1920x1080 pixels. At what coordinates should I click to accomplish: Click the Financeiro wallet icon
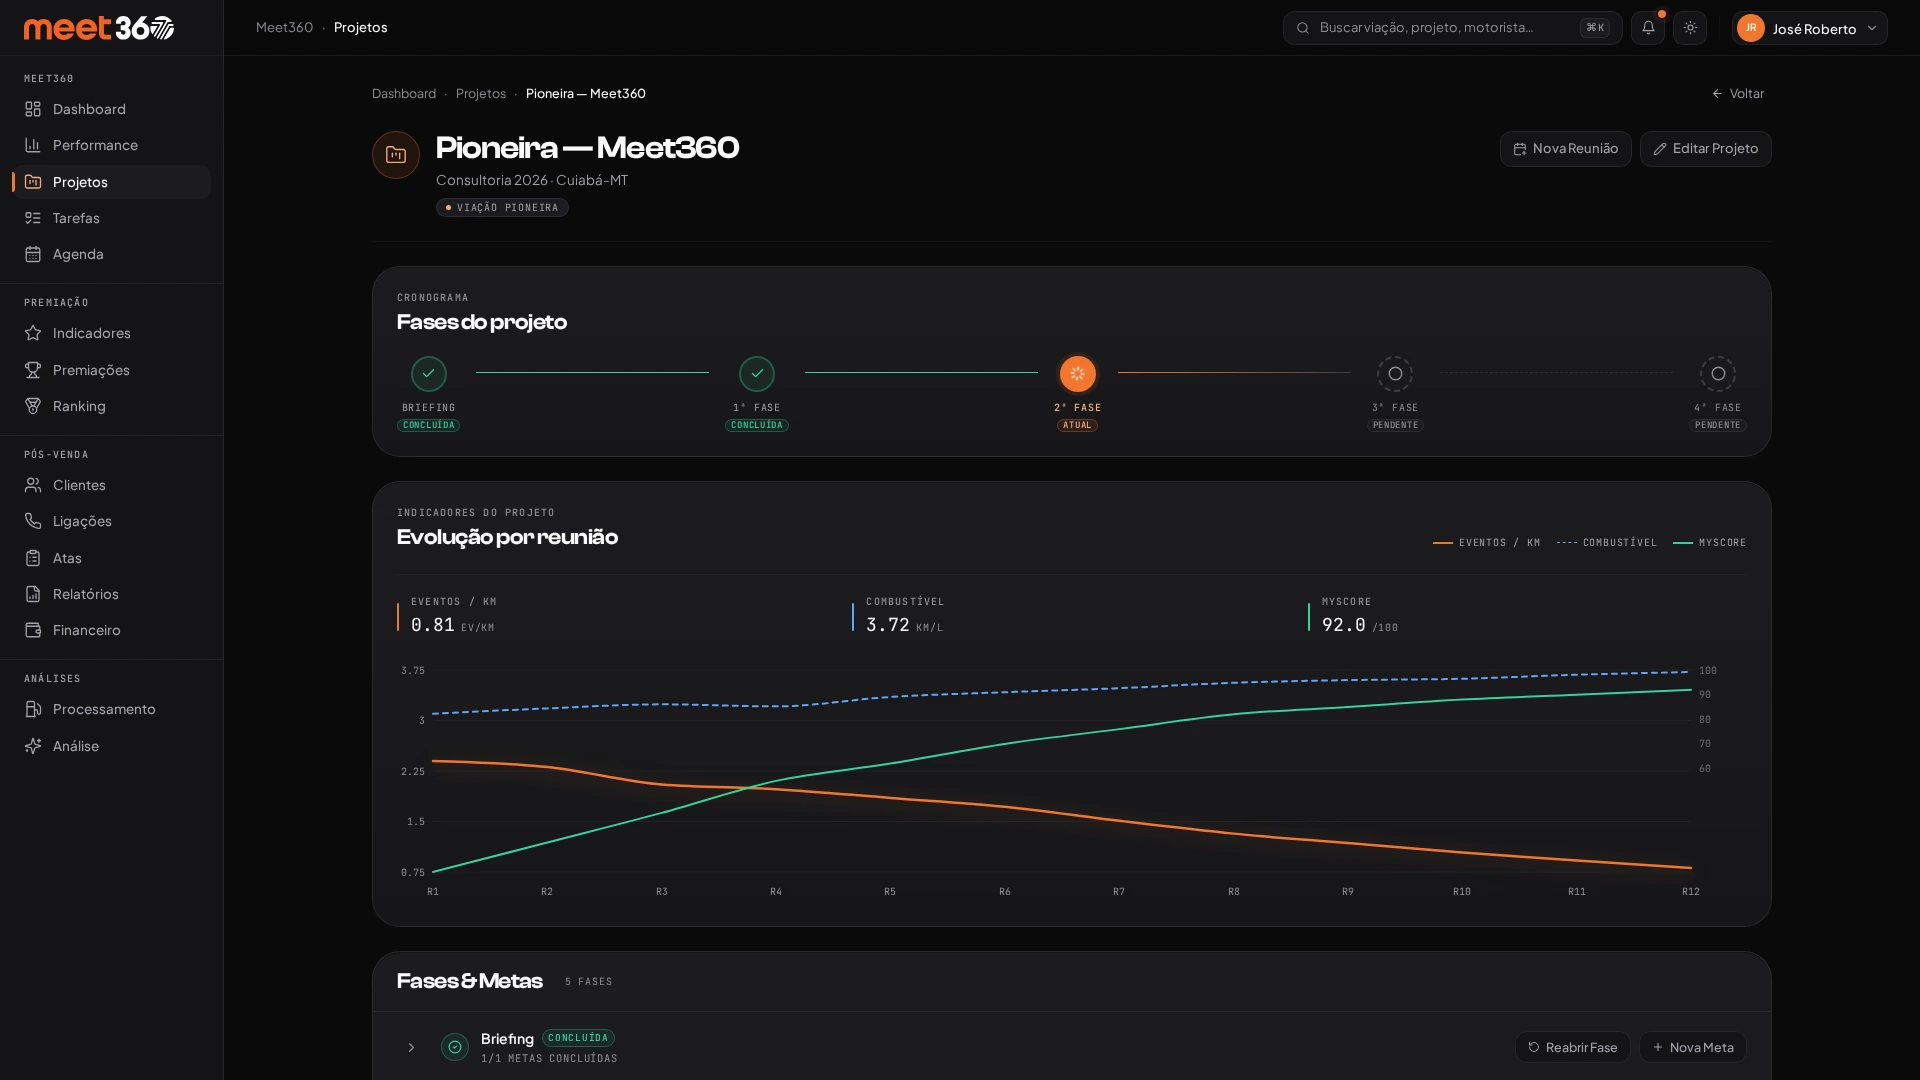(x=33, y=630)
